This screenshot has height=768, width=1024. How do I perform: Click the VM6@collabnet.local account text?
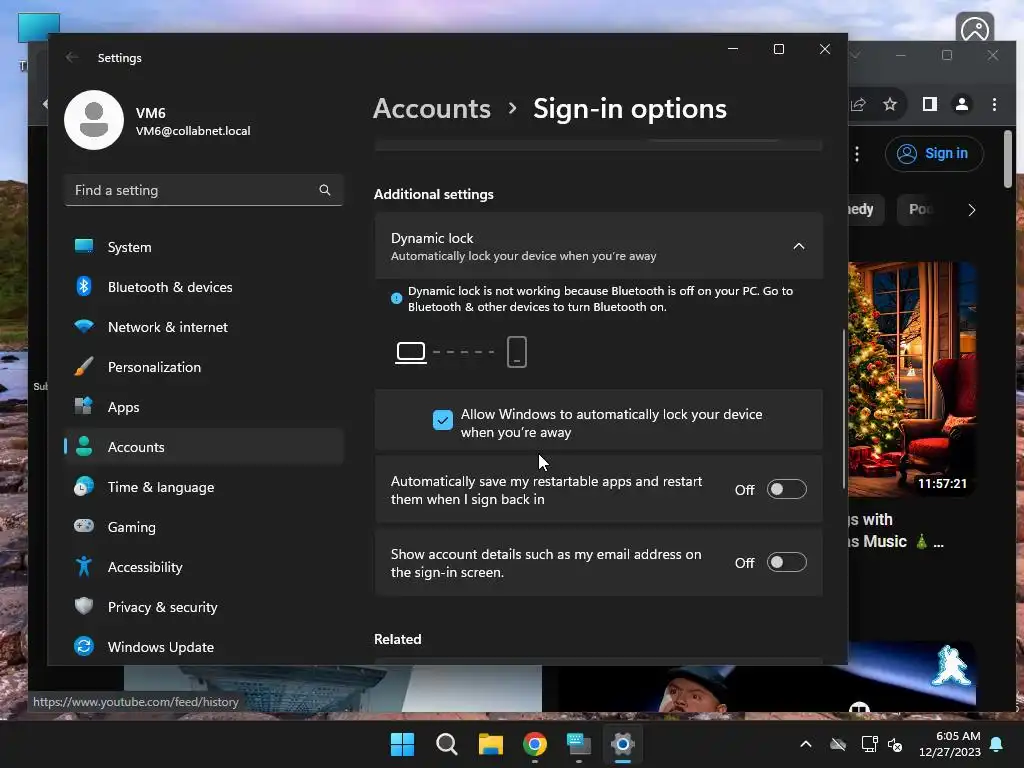[193, 131]
